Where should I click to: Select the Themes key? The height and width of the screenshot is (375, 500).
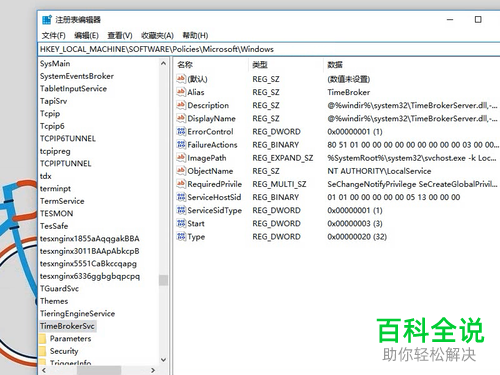pyautogui.click(x=54, y=301)
